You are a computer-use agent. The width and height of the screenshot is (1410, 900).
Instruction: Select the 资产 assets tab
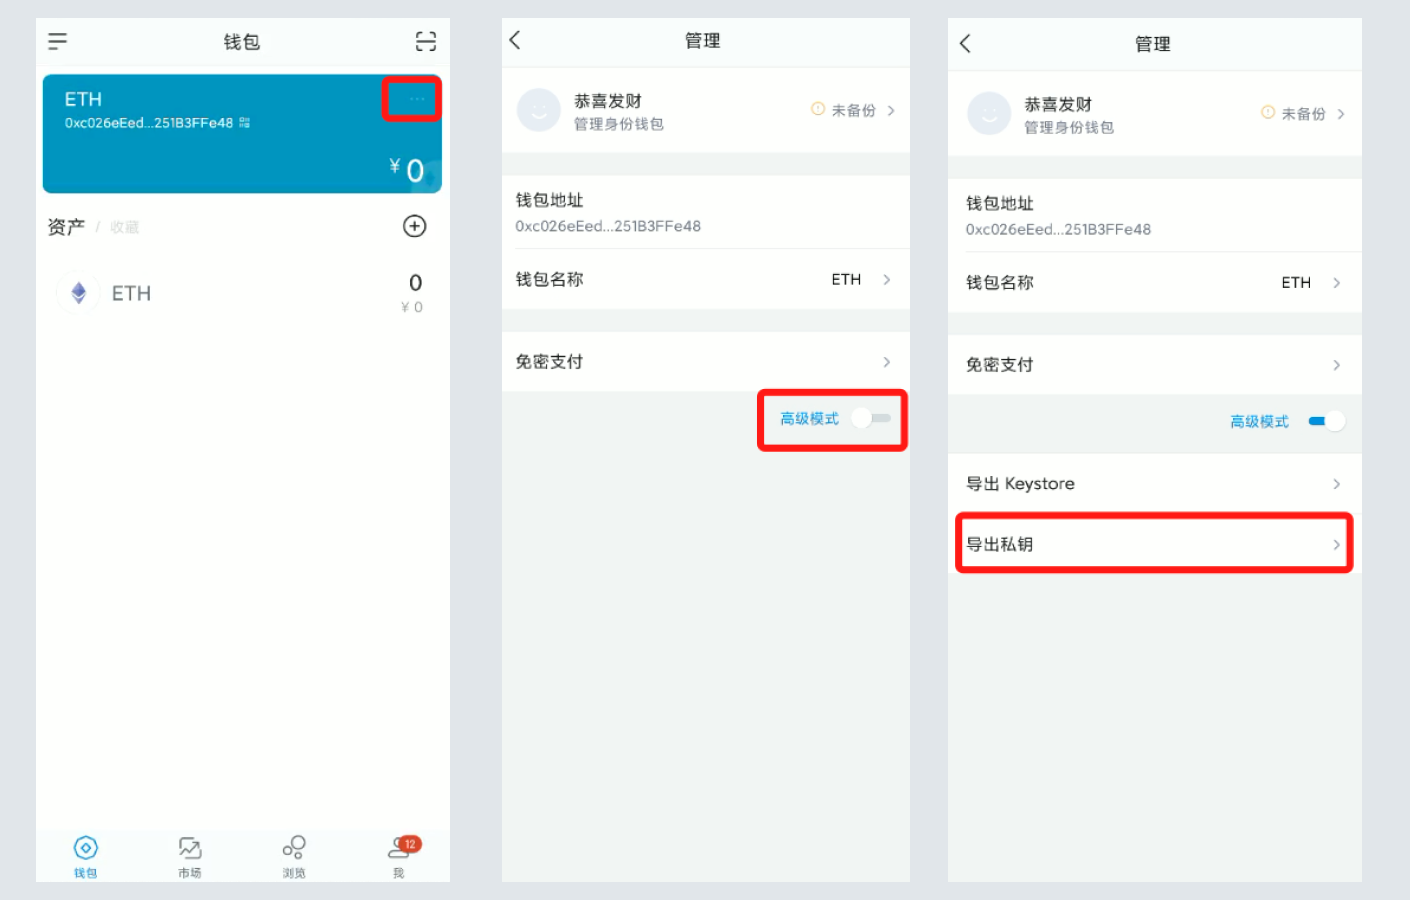coord(66,227)
